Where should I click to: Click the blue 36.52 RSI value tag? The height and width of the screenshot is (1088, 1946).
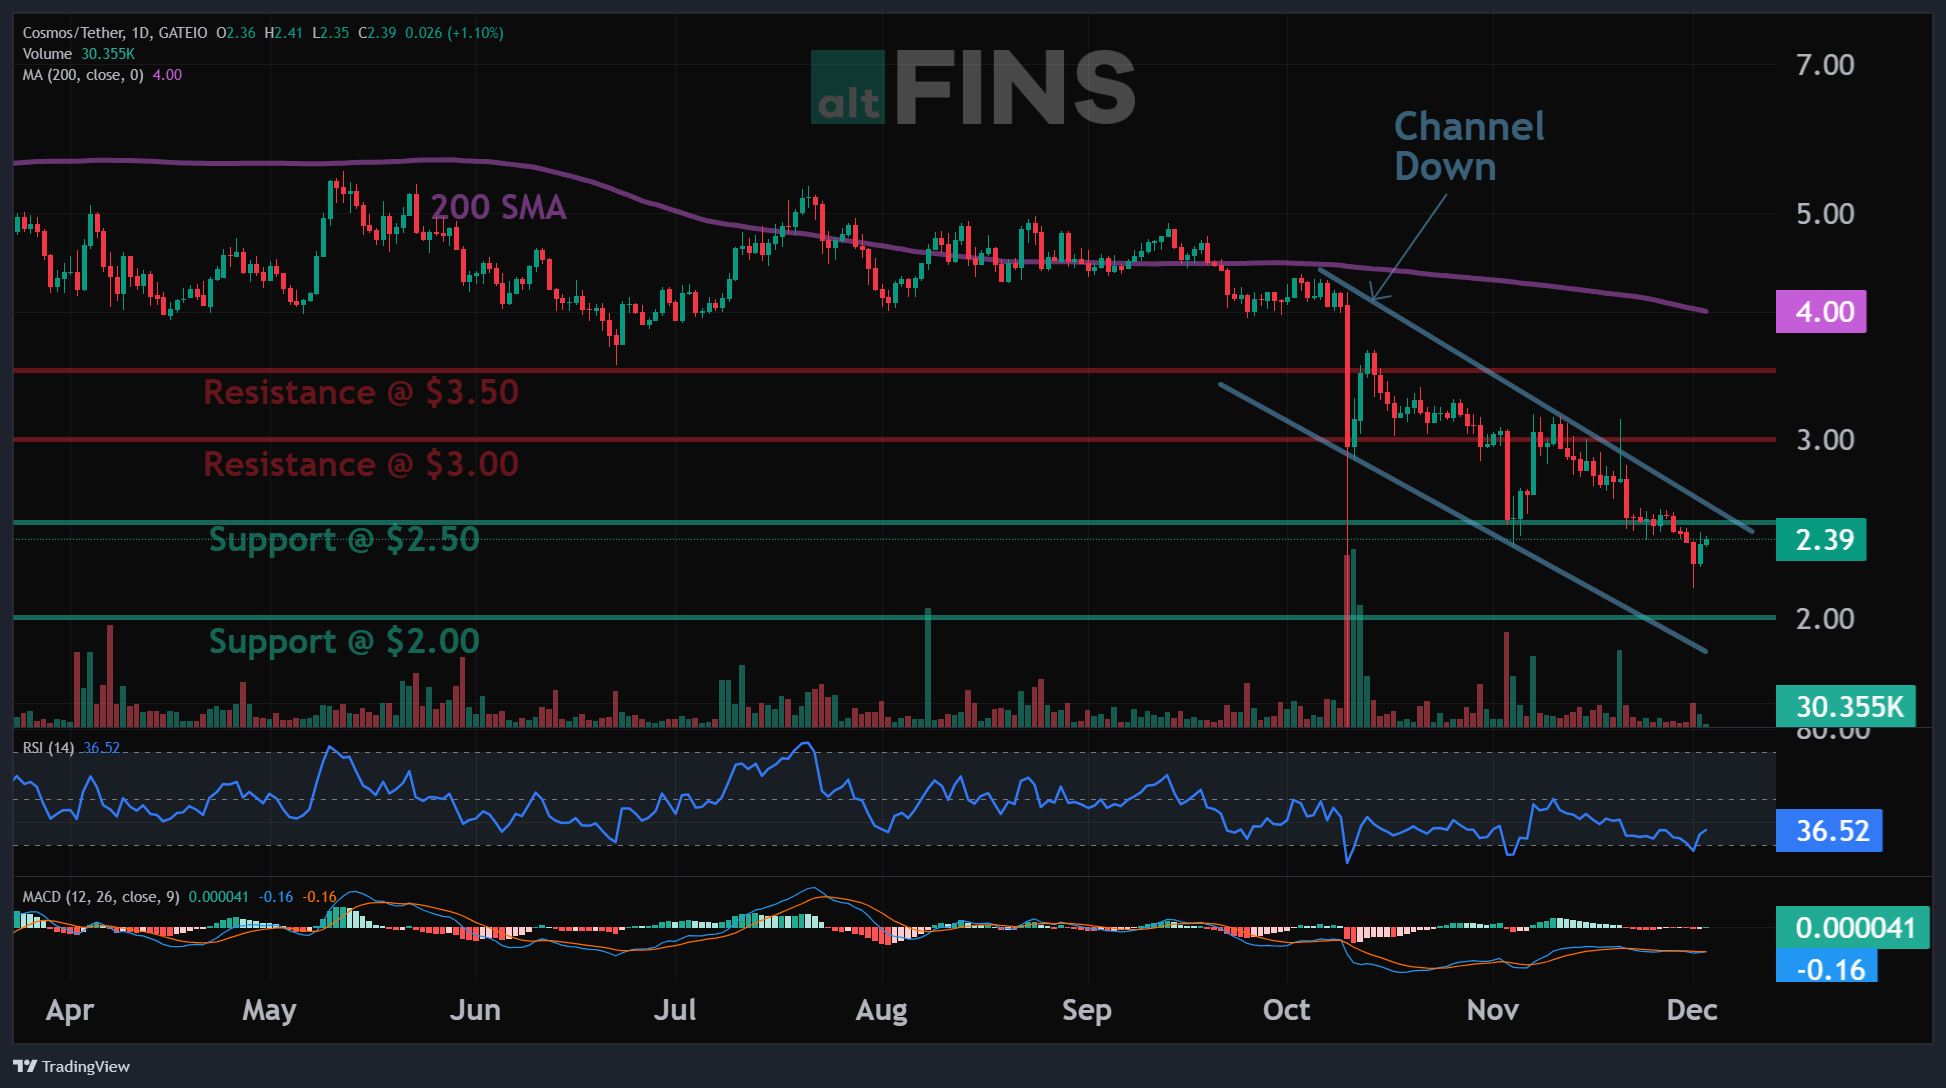[x=1828, y=831]
